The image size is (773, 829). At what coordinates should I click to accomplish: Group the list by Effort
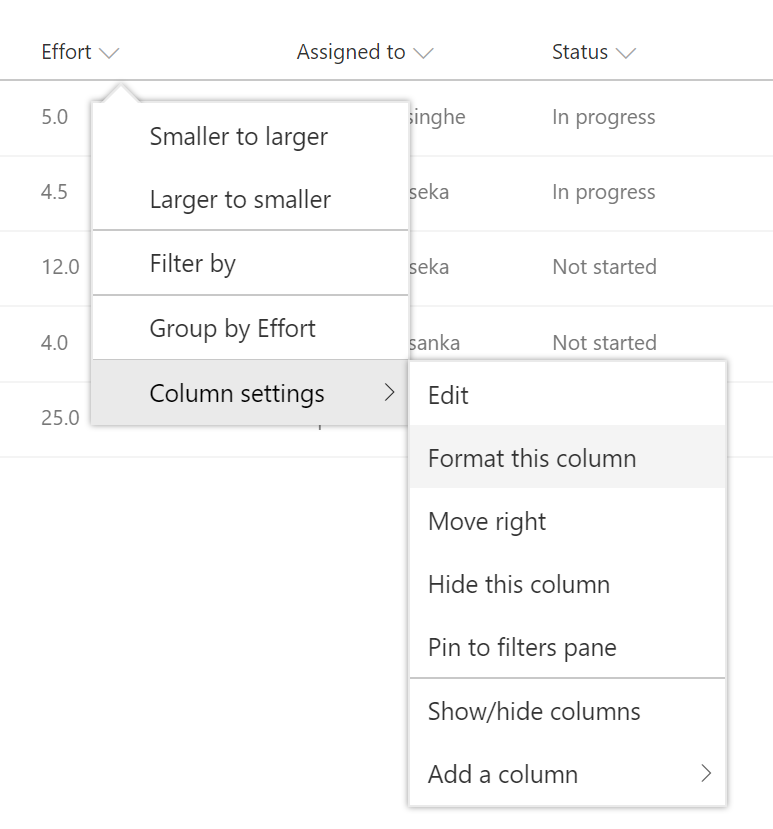tap(236, 328)
